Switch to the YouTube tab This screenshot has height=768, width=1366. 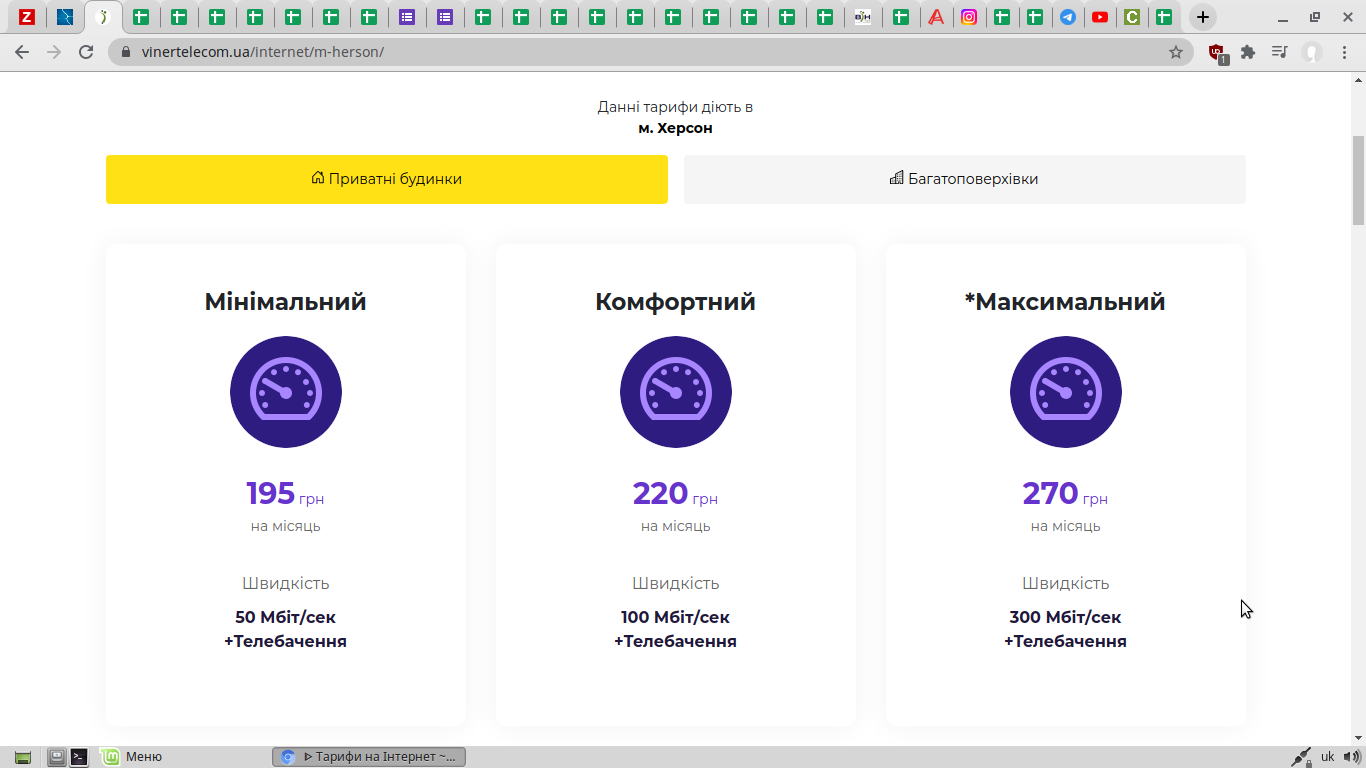[1100, 17]
